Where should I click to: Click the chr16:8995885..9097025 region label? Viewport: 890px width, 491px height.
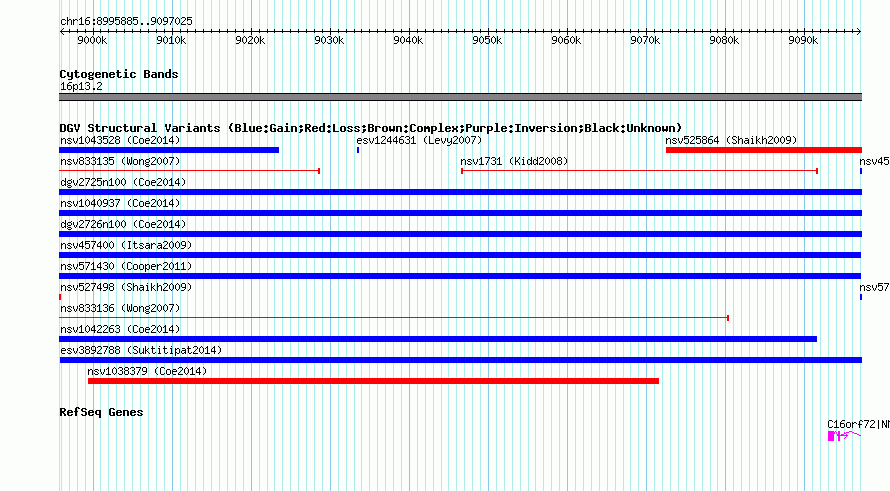point(127,21)
